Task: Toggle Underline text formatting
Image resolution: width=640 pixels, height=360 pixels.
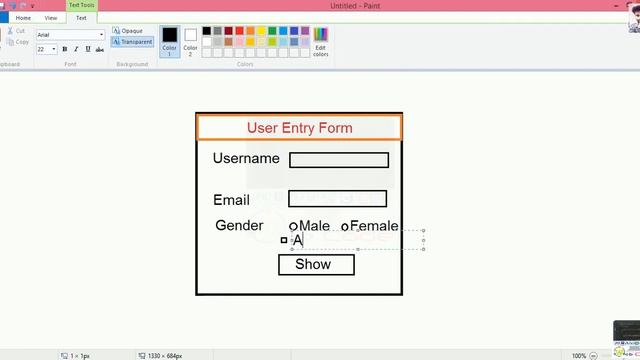Action: point(88,49)
